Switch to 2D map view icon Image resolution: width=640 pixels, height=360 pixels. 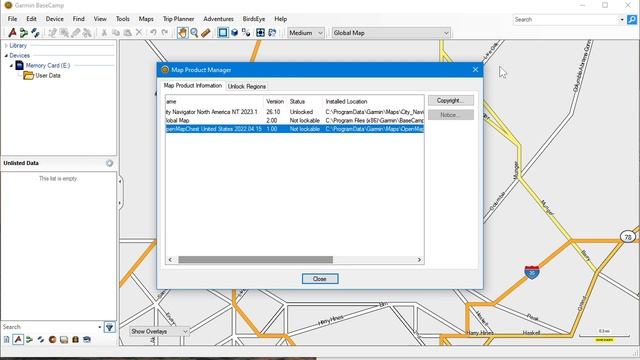tap(223, 33)
